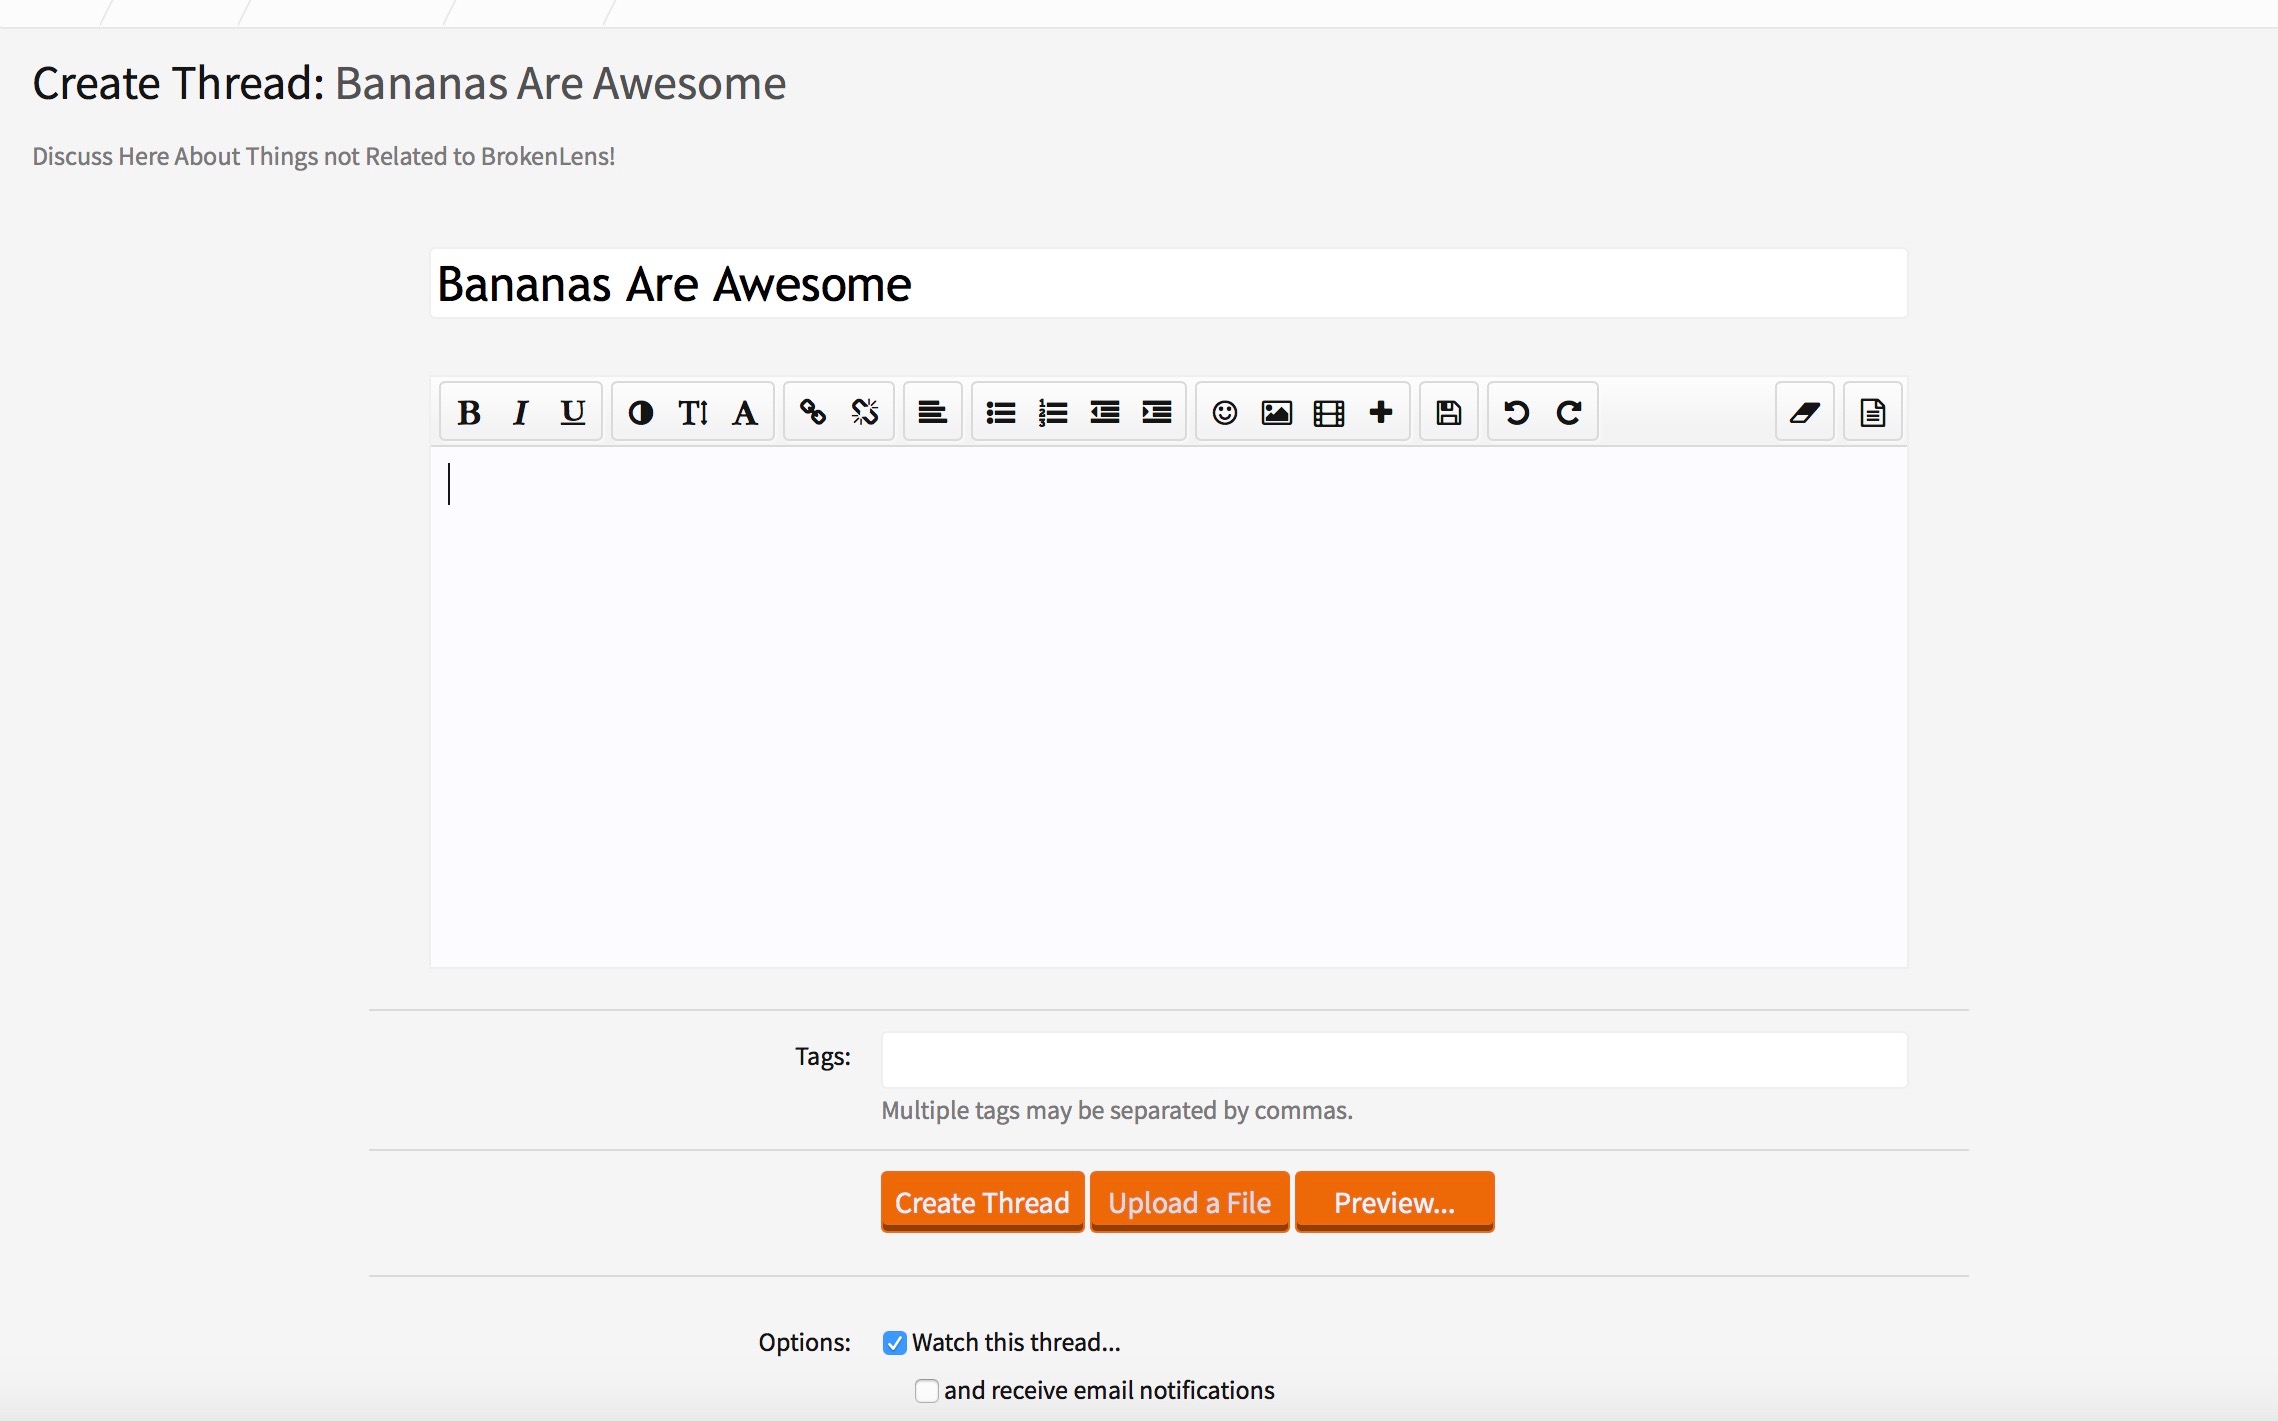Open the text alignment dropdown

pos(933,412)
